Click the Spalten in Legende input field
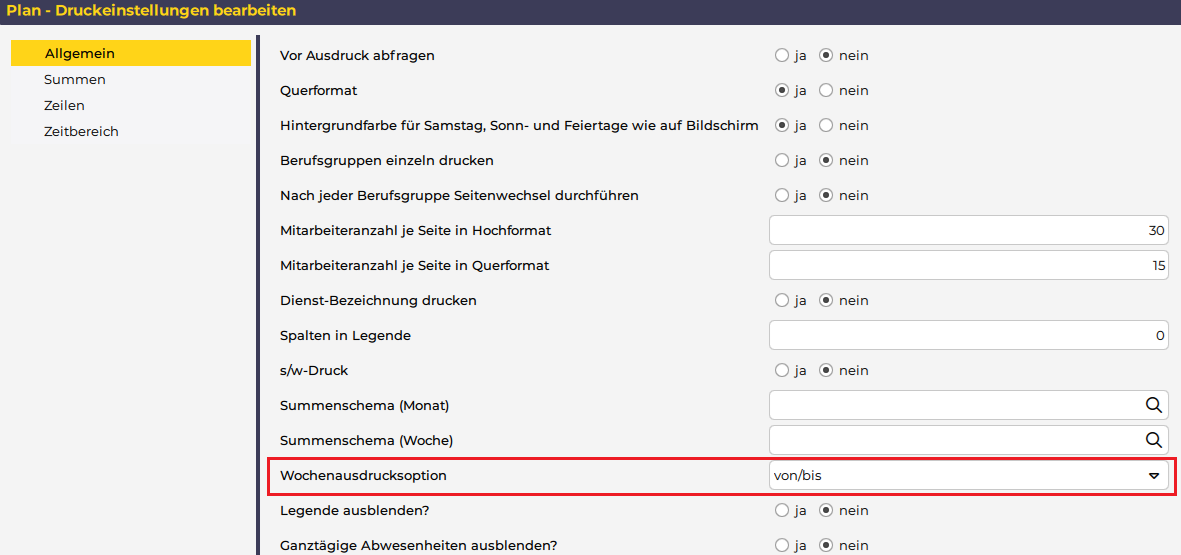Image resolution: width=1181 pixels, height=555 pixels. point(968,336)
